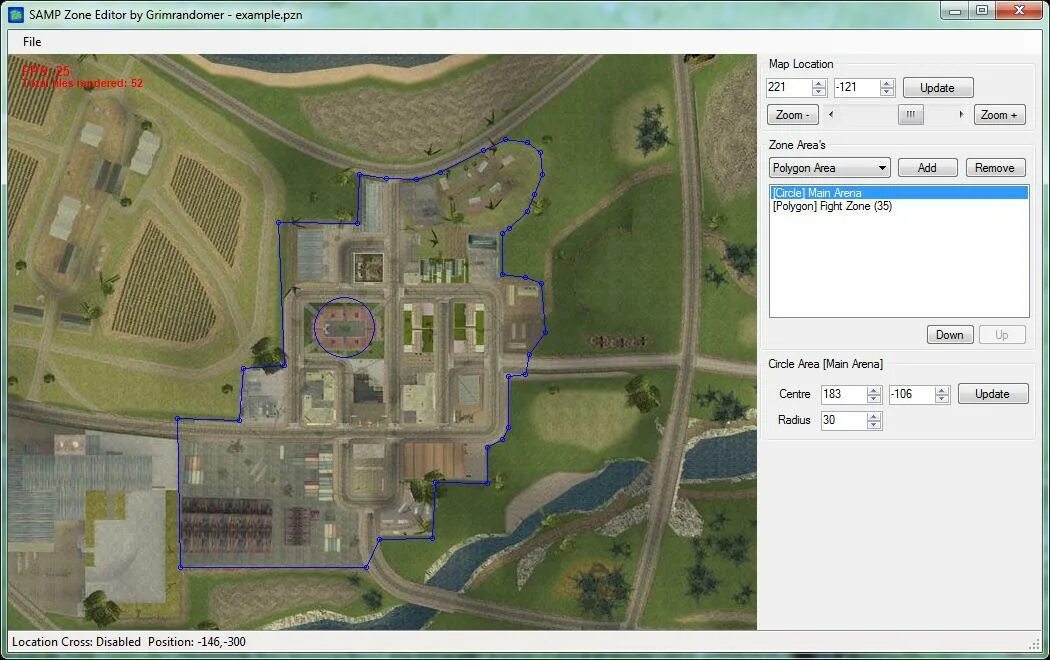
Task: Decrease the Map Location Y value -121
Action: [887, 92]
